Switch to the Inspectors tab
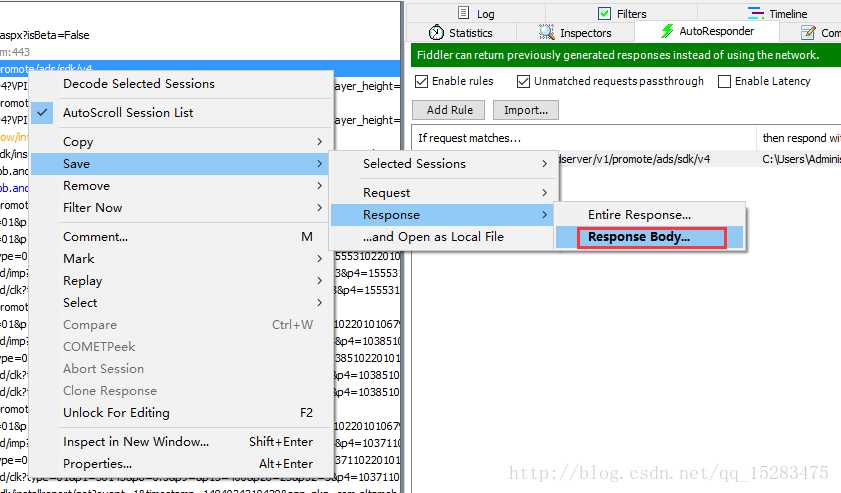 [x=576, y=33]
